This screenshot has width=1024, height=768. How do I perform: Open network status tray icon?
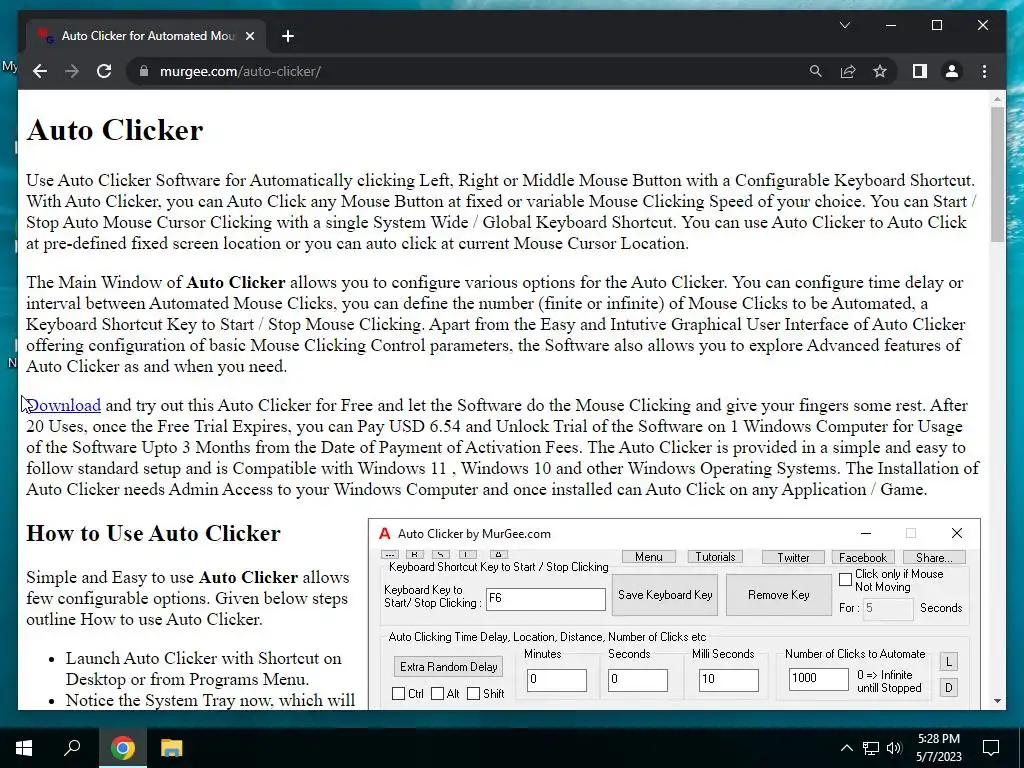[871, 748]
